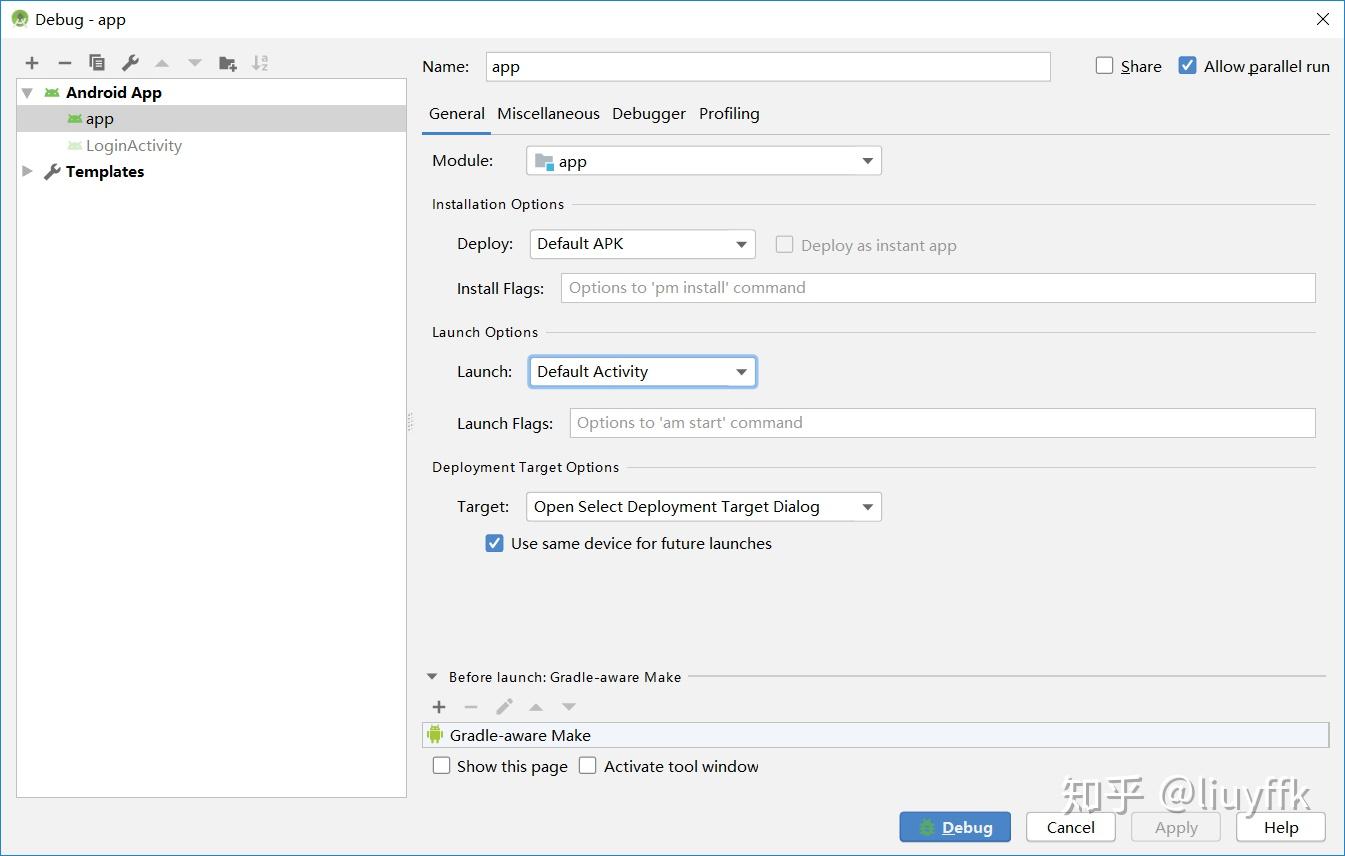Enable the Share checkbox
Viewport: 1345px width, 856px height.
[x=1104, y=65]
